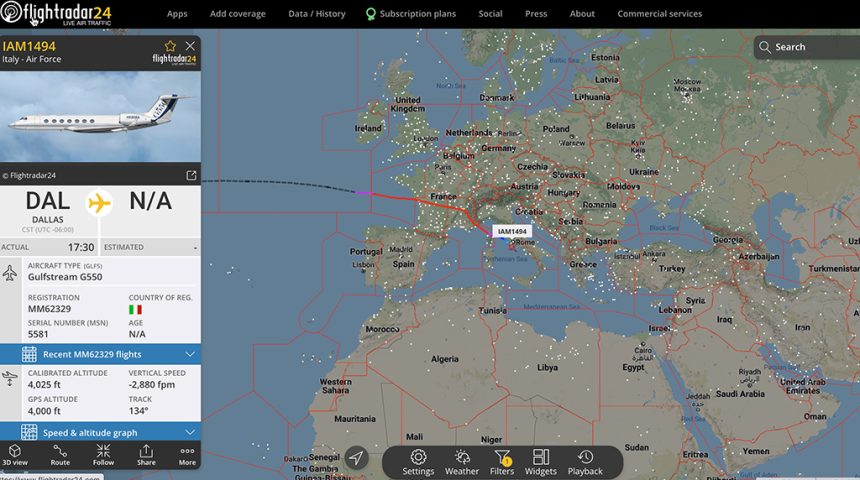Open the More options menu

(x=187, y=455)
